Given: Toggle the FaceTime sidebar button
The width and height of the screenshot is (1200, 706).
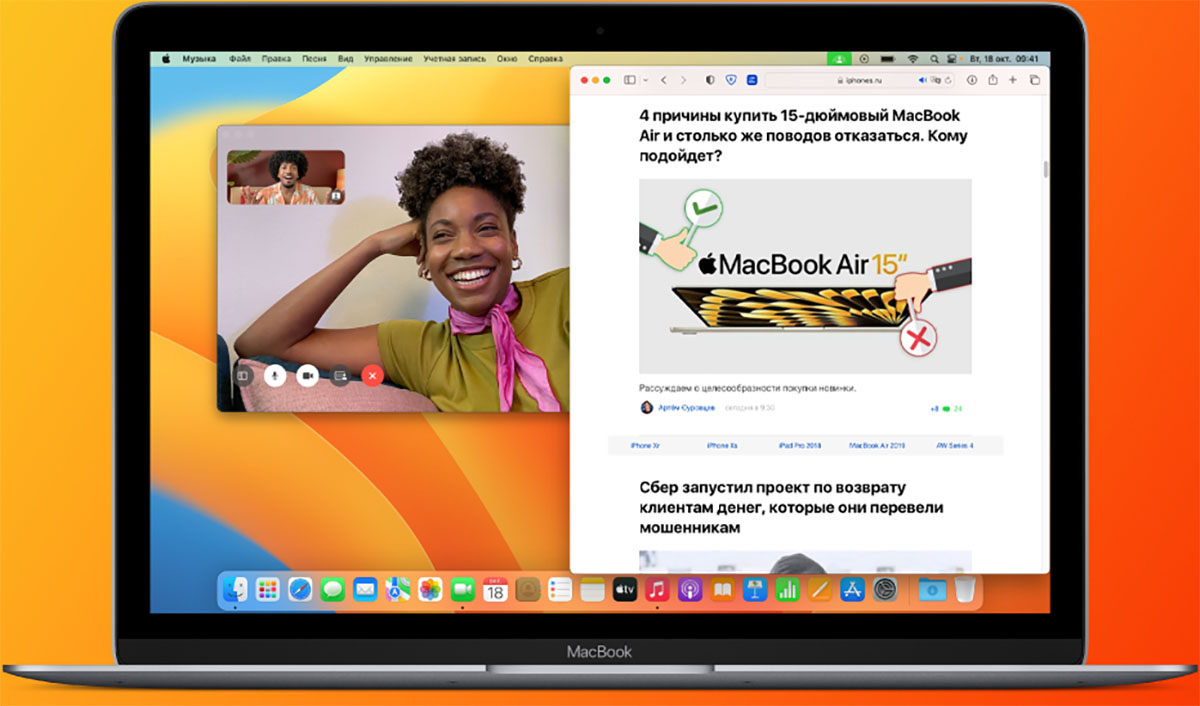Looking at the screenshot, I should coord(241,375).
